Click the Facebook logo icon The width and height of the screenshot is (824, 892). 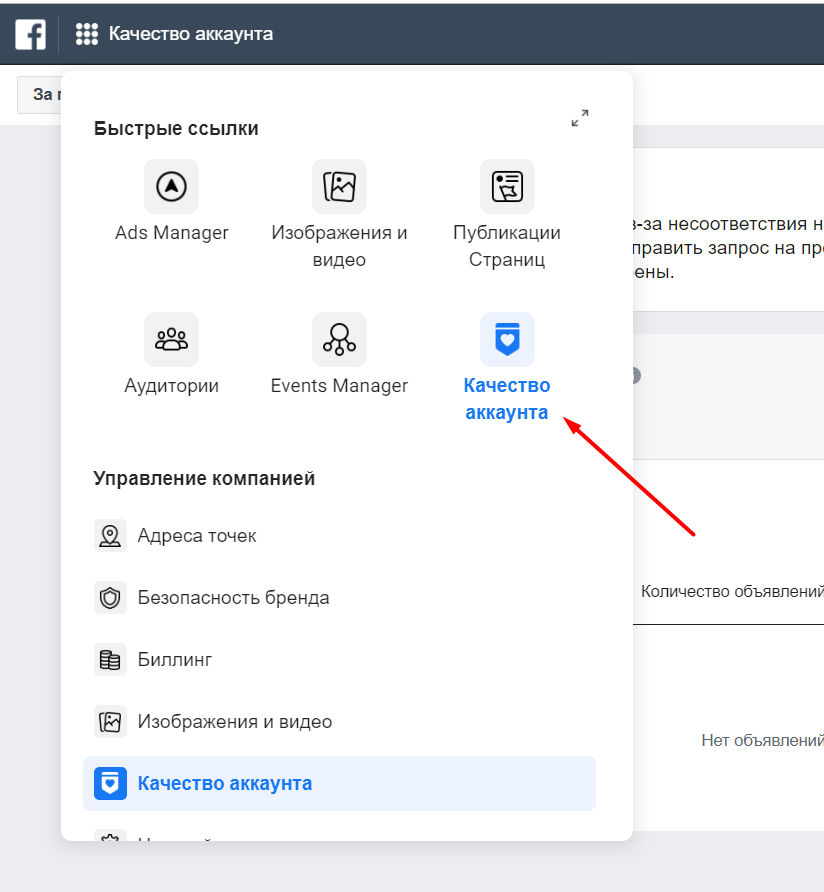coord(30,34)
